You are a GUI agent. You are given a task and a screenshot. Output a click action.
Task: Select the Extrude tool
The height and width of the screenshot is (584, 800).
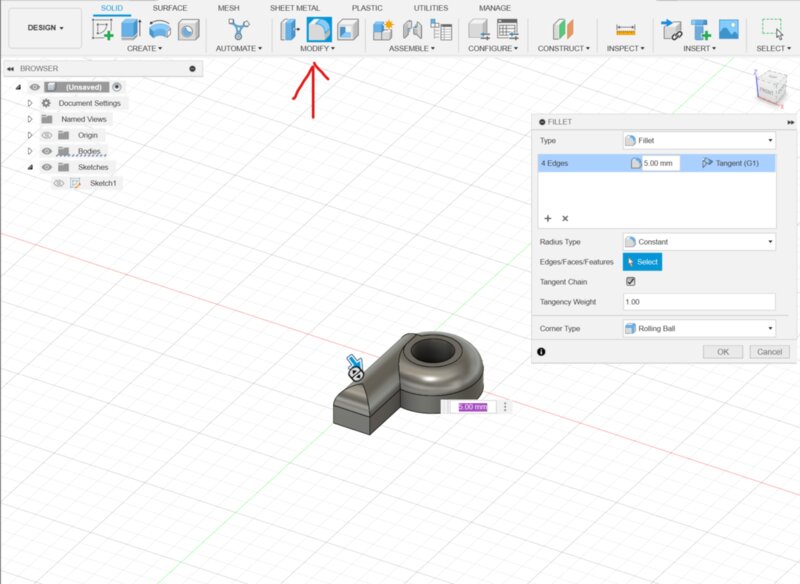pos(131,29)
